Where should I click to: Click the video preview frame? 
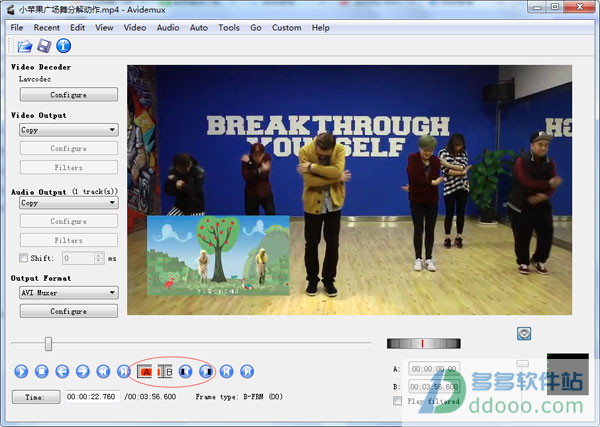coord(349,190)
